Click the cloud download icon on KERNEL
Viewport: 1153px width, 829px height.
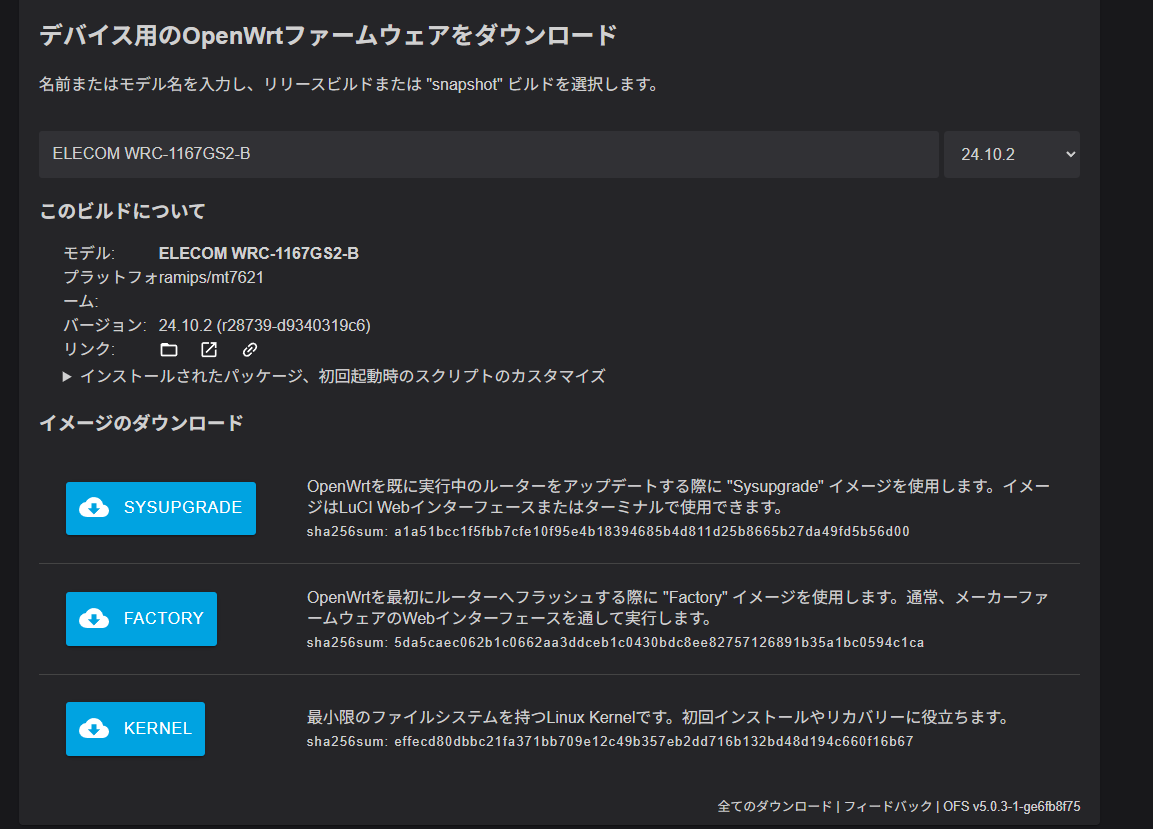click(94, 729)
